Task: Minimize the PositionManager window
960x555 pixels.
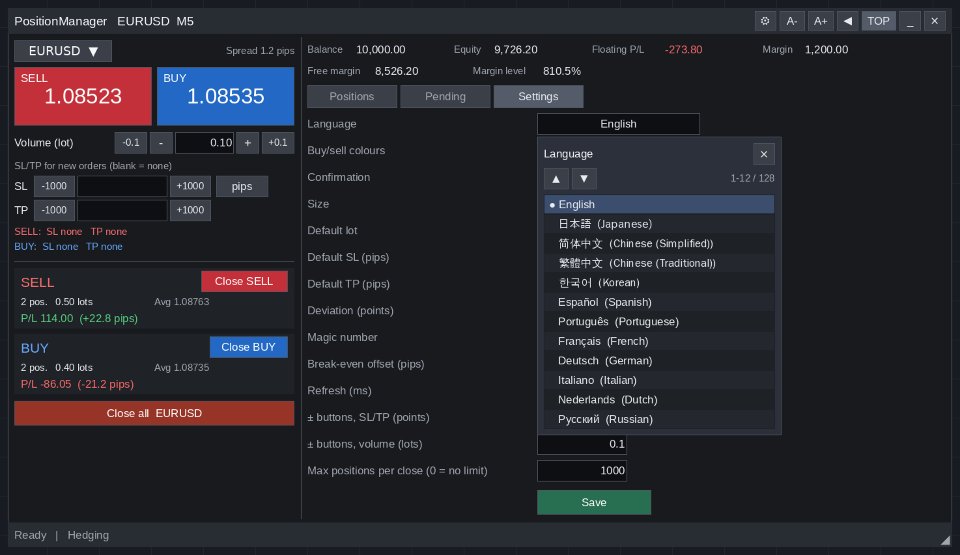Action: [910, 21]
